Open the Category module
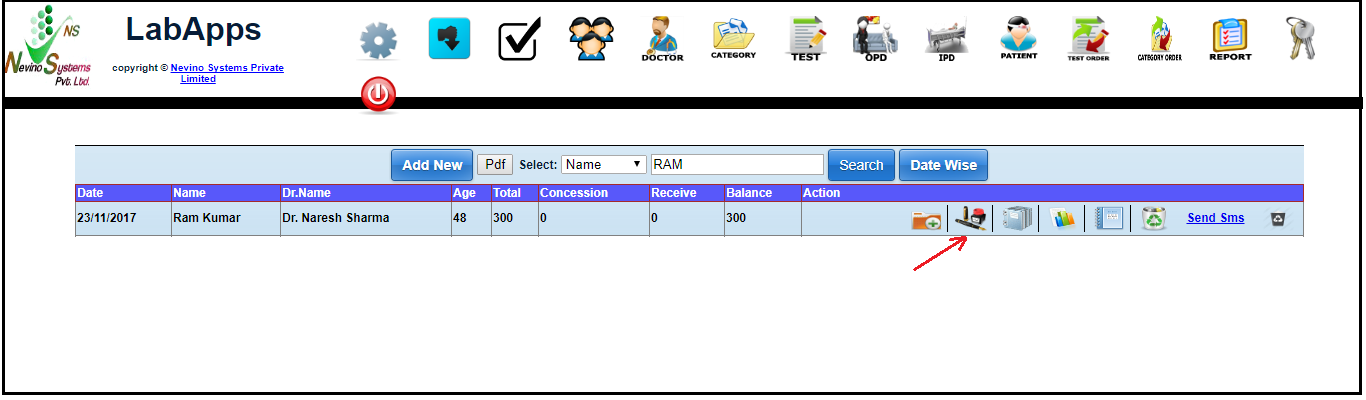Screen dimensions: 1366x400 coord(733,39)
